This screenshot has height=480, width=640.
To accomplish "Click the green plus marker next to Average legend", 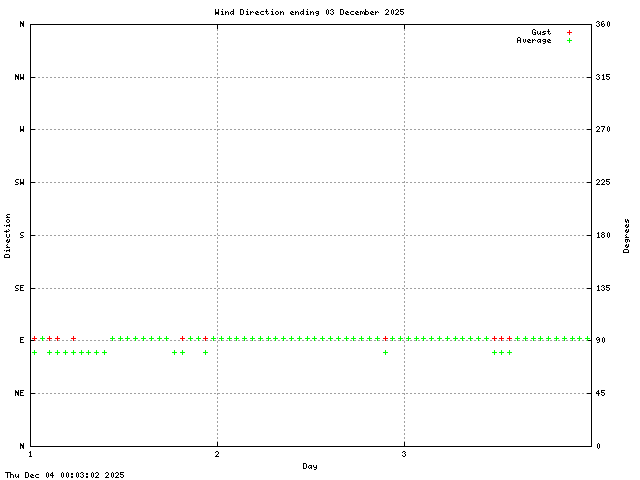I will [569, 40].
